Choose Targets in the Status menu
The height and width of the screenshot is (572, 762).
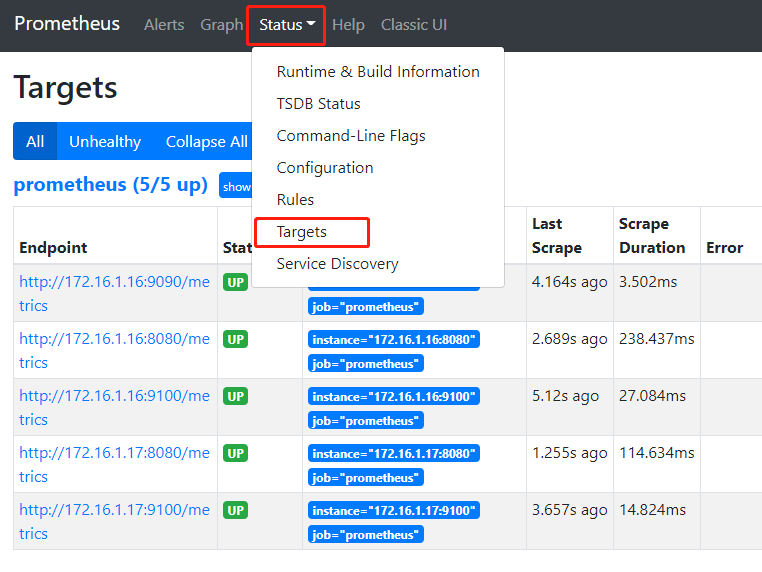pyautogui.click(x=378, y=232)
